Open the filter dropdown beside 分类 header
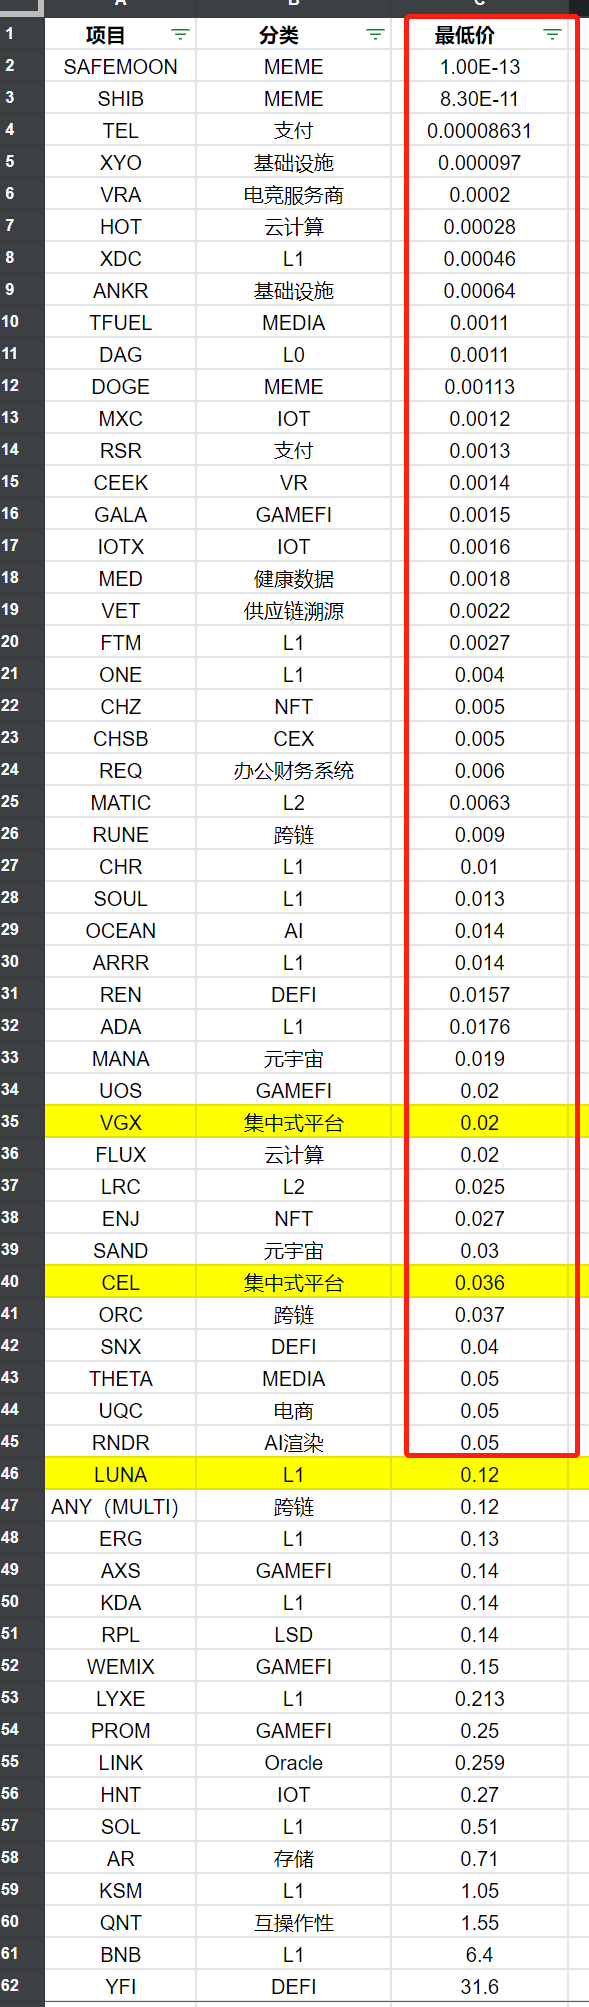This screenshot has width=589, height=2007. pos(375,33)
